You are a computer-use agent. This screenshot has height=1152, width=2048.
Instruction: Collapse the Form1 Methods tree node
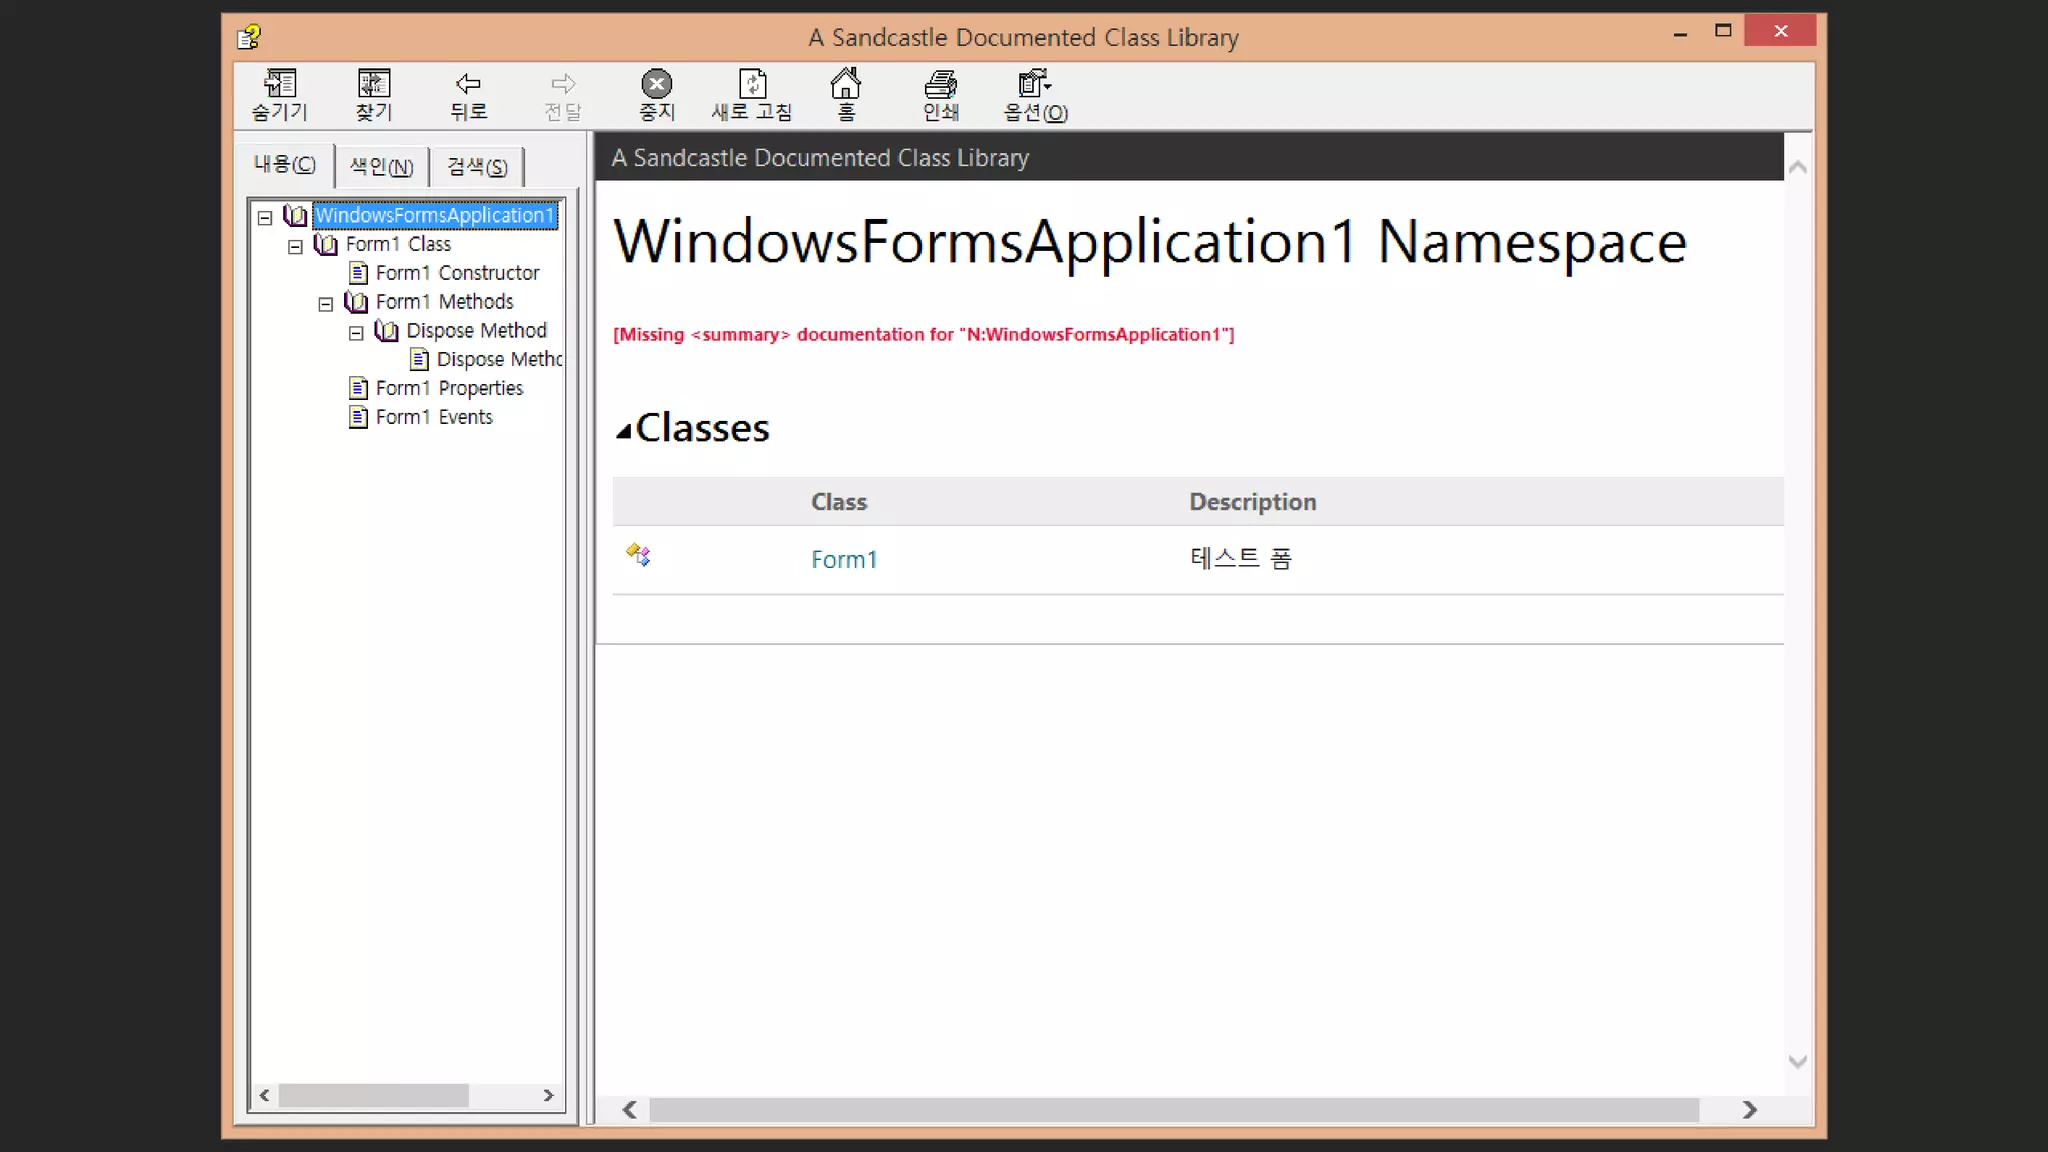coord(325,304)
